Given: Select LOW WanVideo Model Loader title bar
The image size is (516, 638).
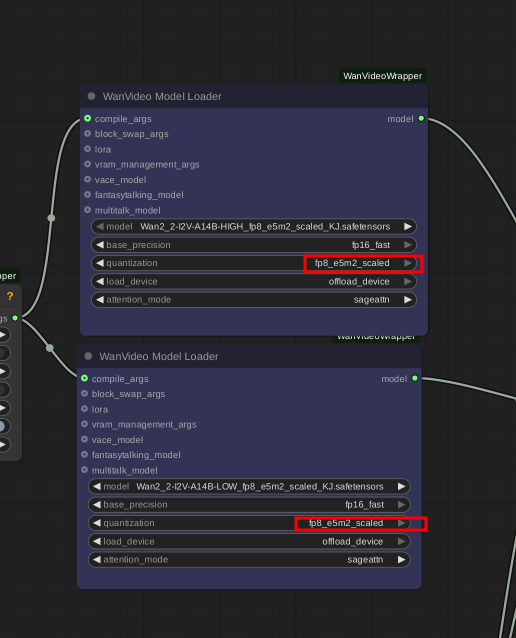Looking at the screenshot, I should pos(249,356).
